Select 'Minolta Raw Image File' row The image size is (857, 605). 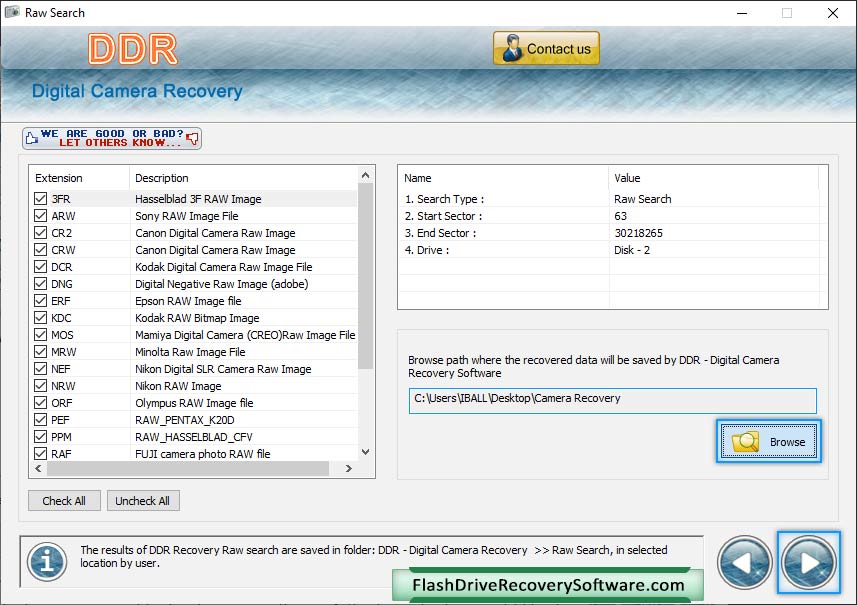[193, 351]
